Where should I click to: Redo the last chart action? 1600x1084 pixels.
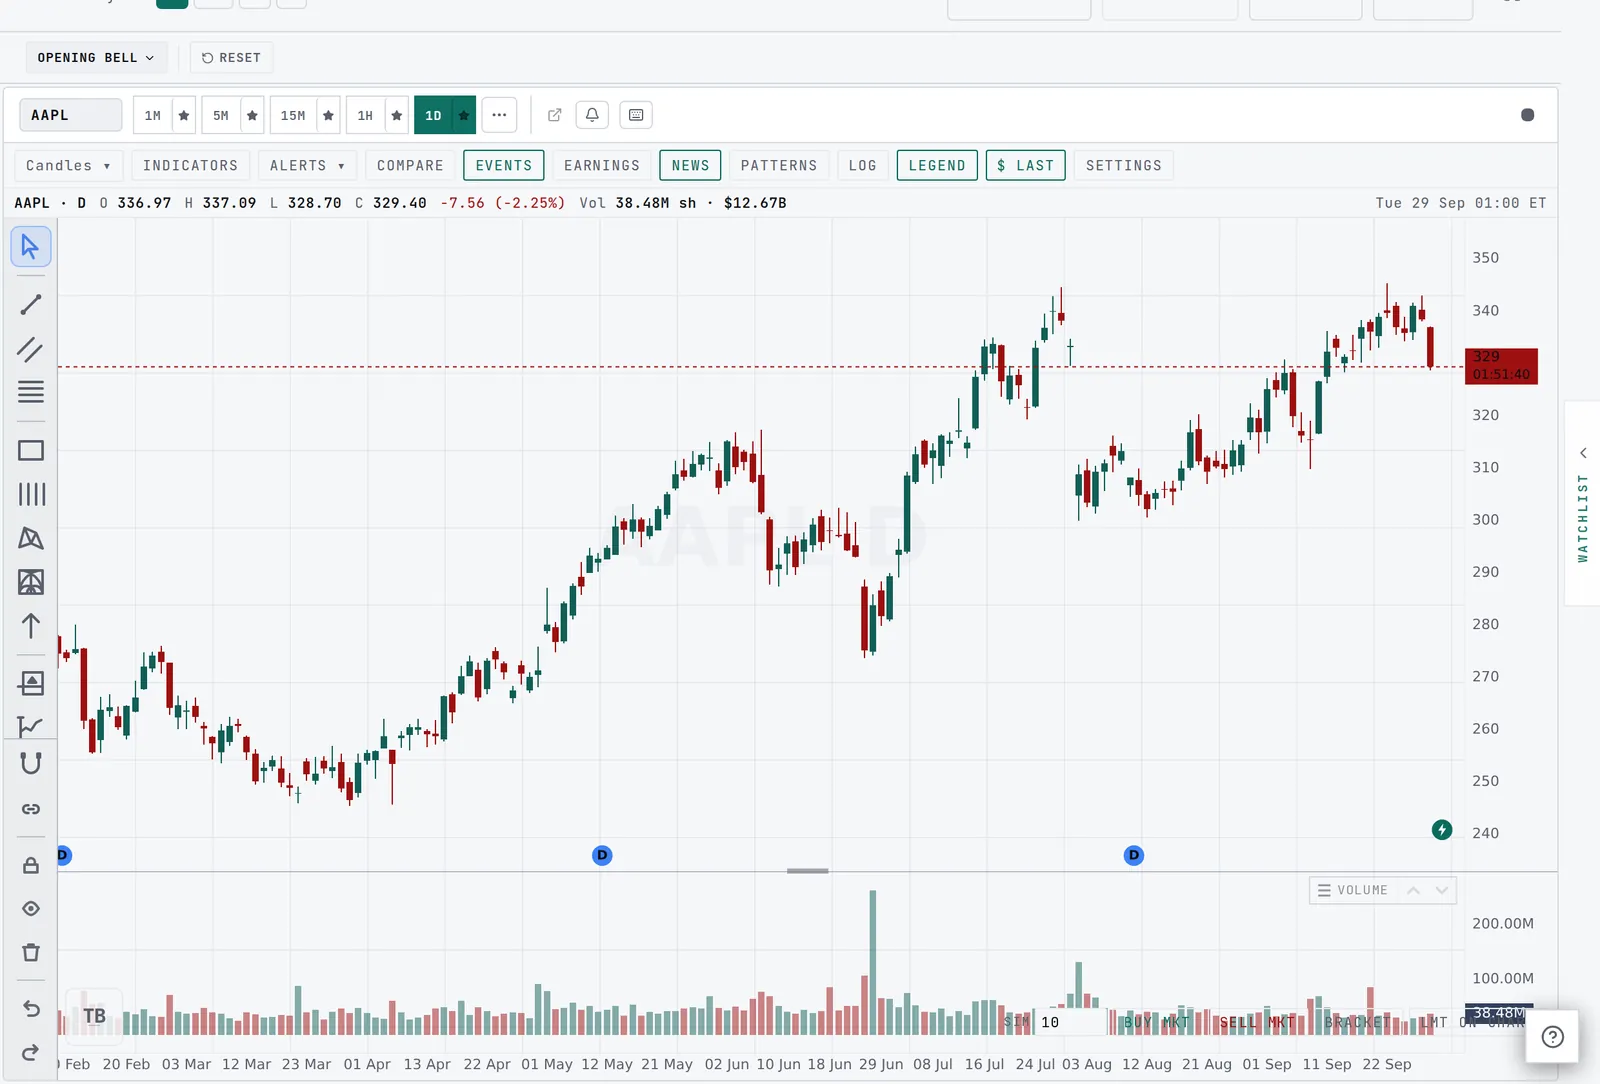[31, 1052]
